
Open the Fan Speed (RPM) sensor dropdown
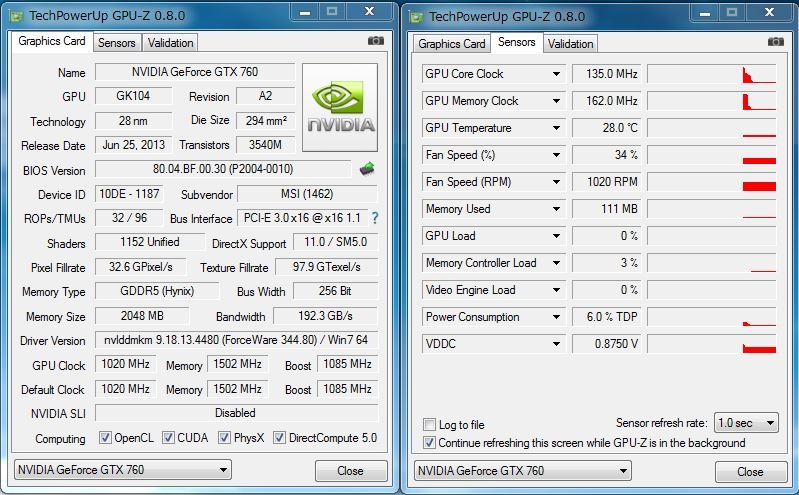[556, 182]
